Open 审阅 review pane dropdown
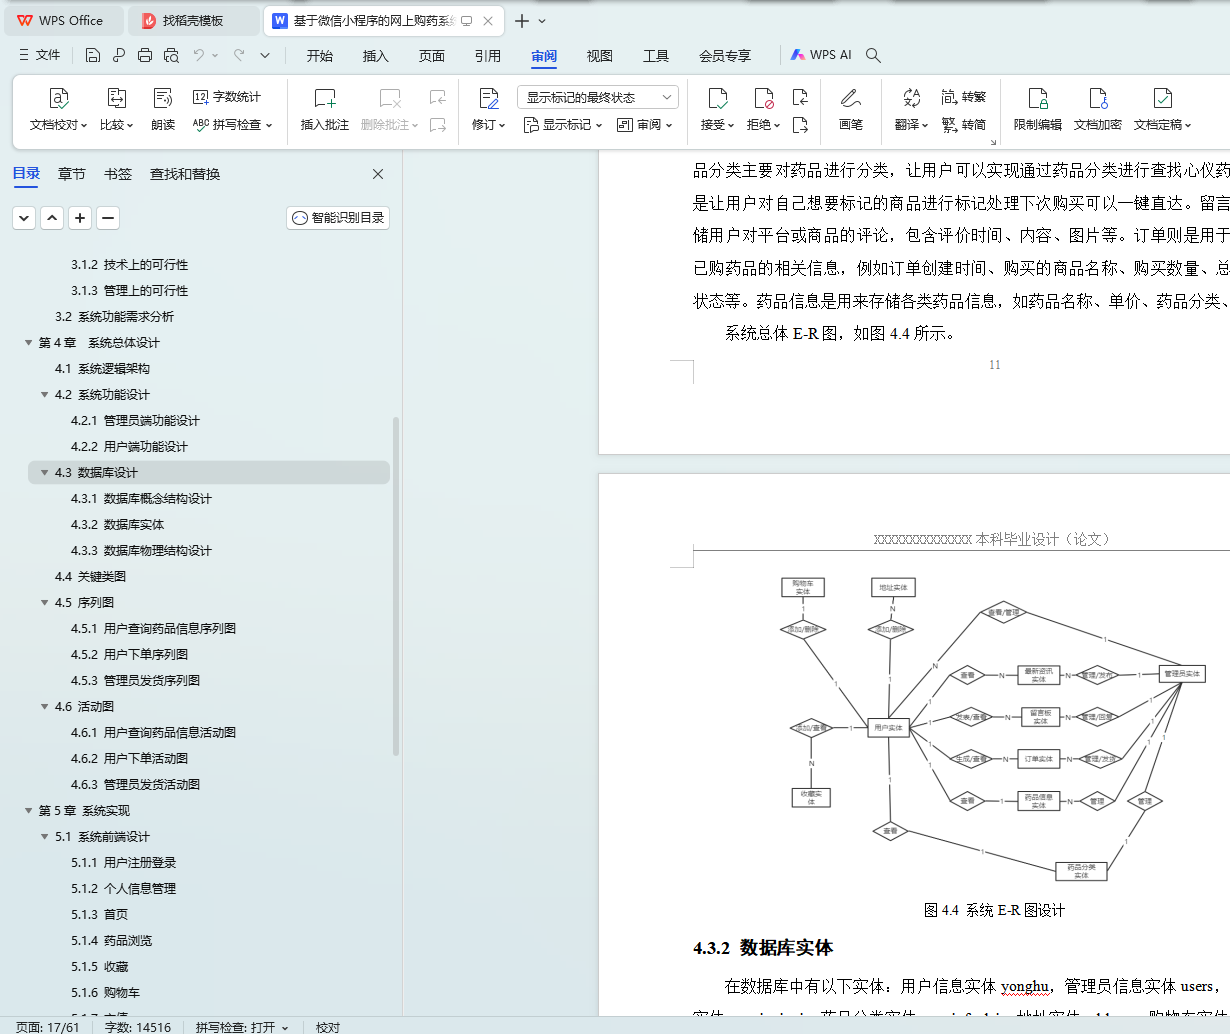This screenshot has width=1230, height=1034. [x=645, y=125]
